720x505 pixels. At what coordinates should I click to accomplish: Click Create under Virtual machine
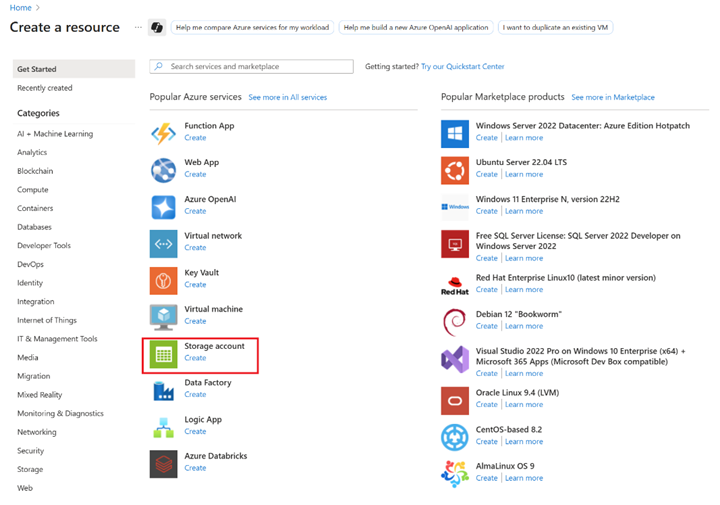pos(195,321)
